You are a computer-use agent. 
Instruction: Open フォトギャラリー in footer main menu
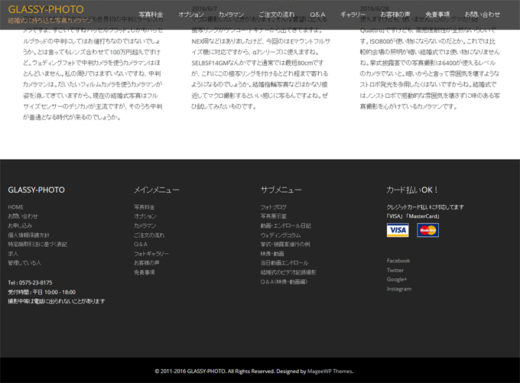(x=151, y=254)
